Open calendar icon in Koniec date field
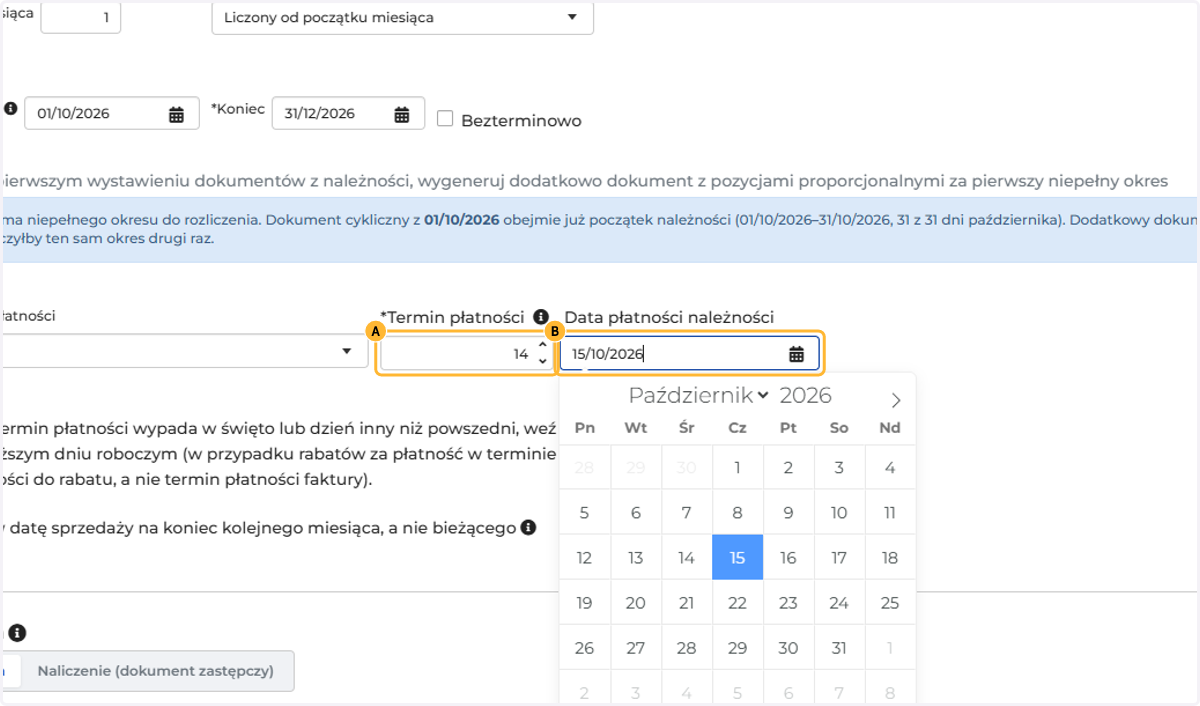 point(402,114)
